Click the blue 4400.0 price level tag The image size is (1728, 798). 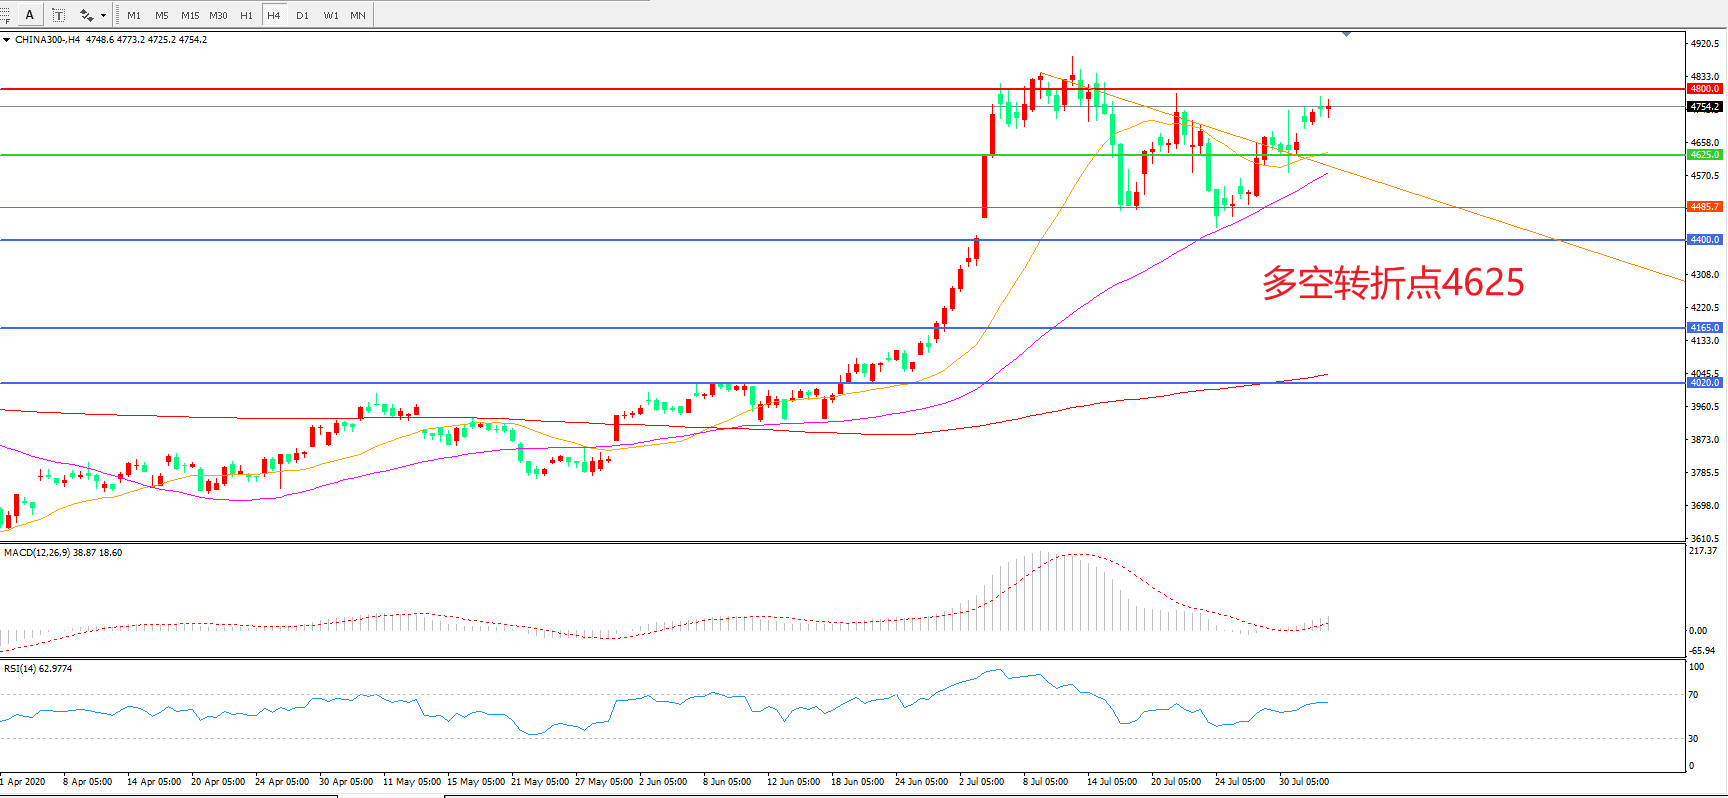coord(1704,240)
